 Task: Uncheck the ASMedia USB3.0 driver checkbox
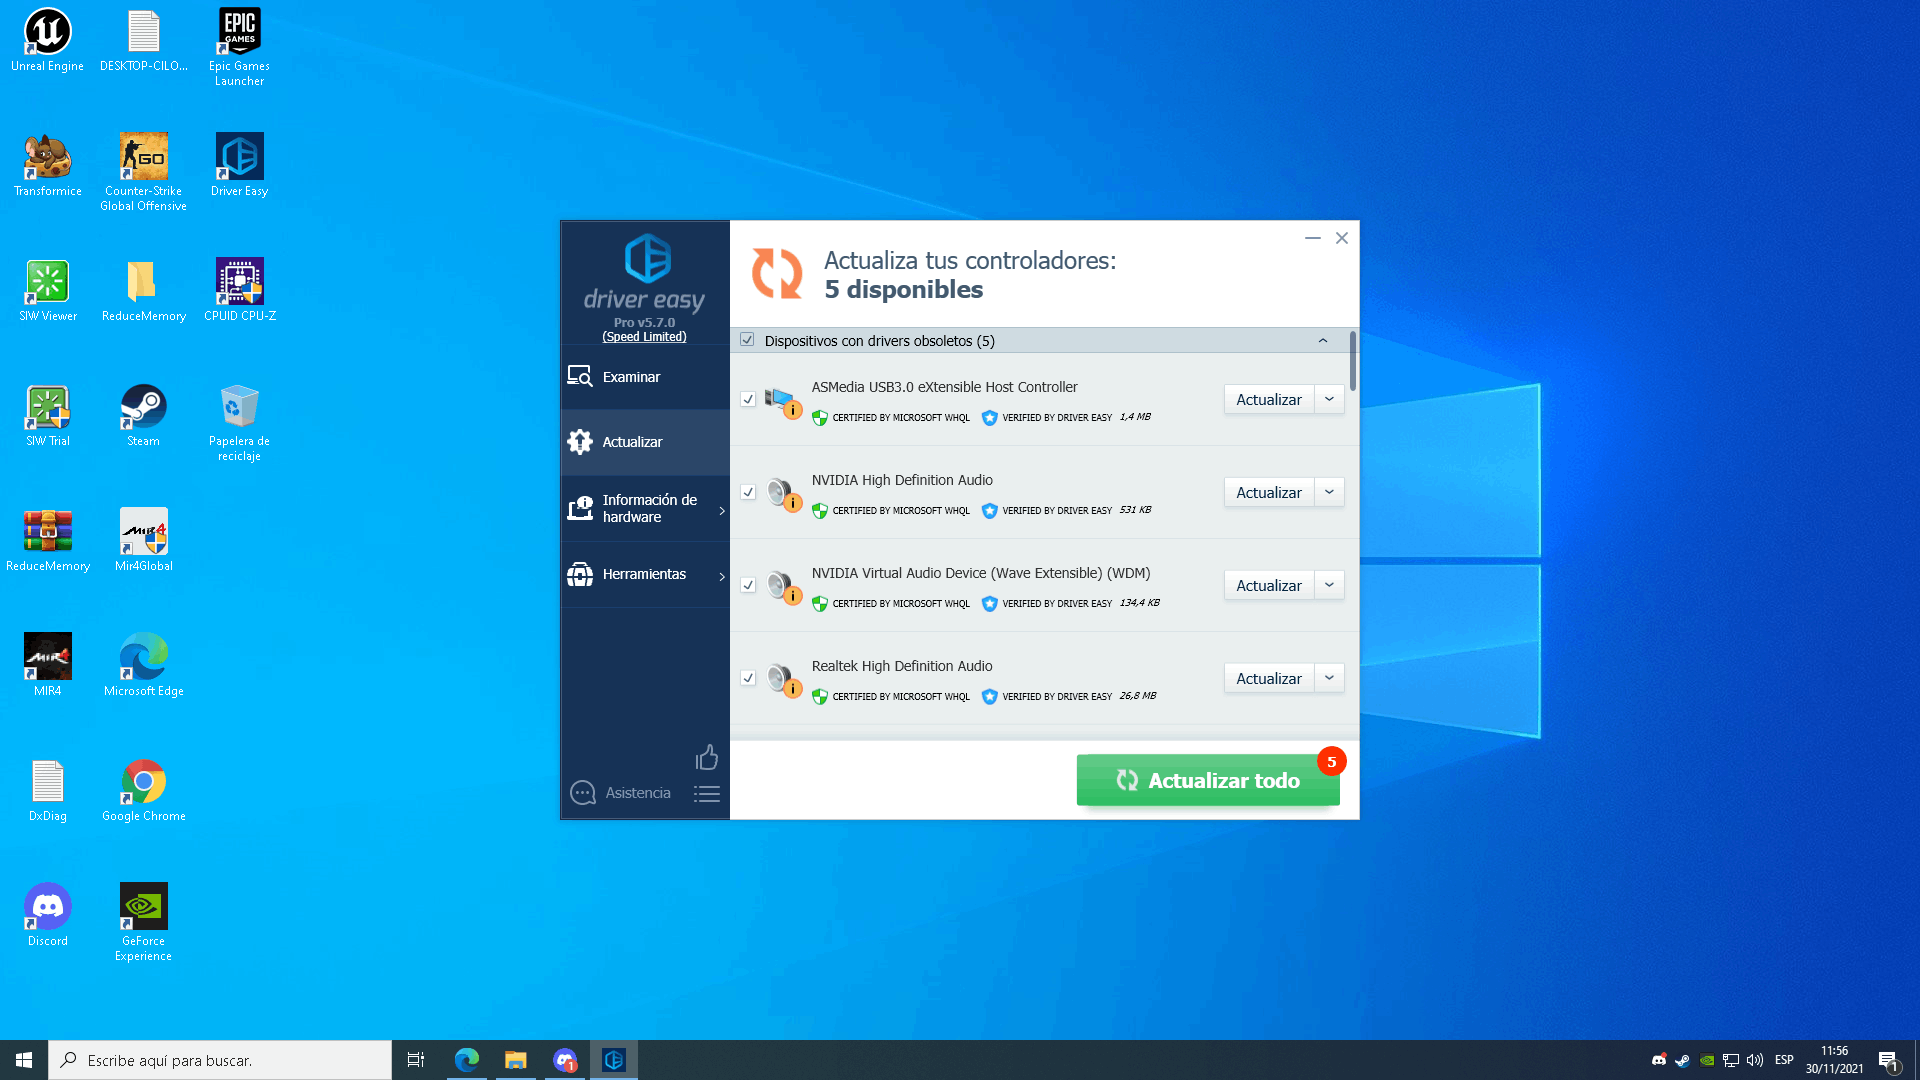pos(748,399)
